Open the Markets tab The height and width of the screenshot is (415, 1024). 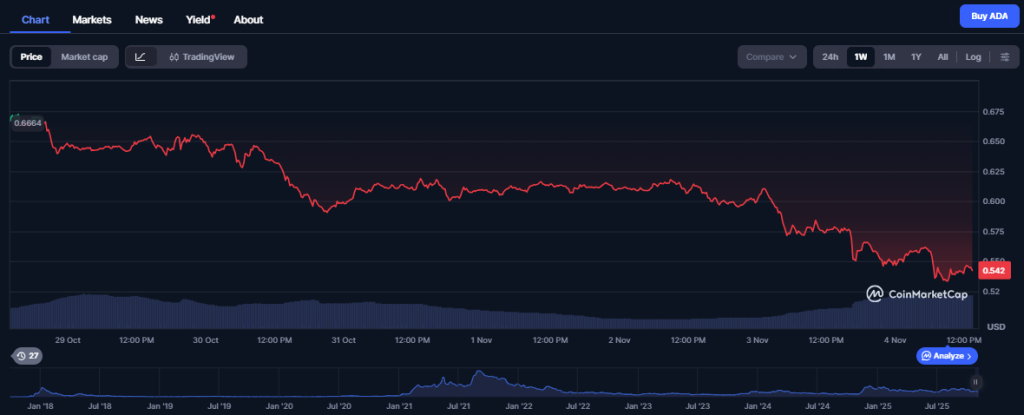pyautogui.click(x=92, y=19)
